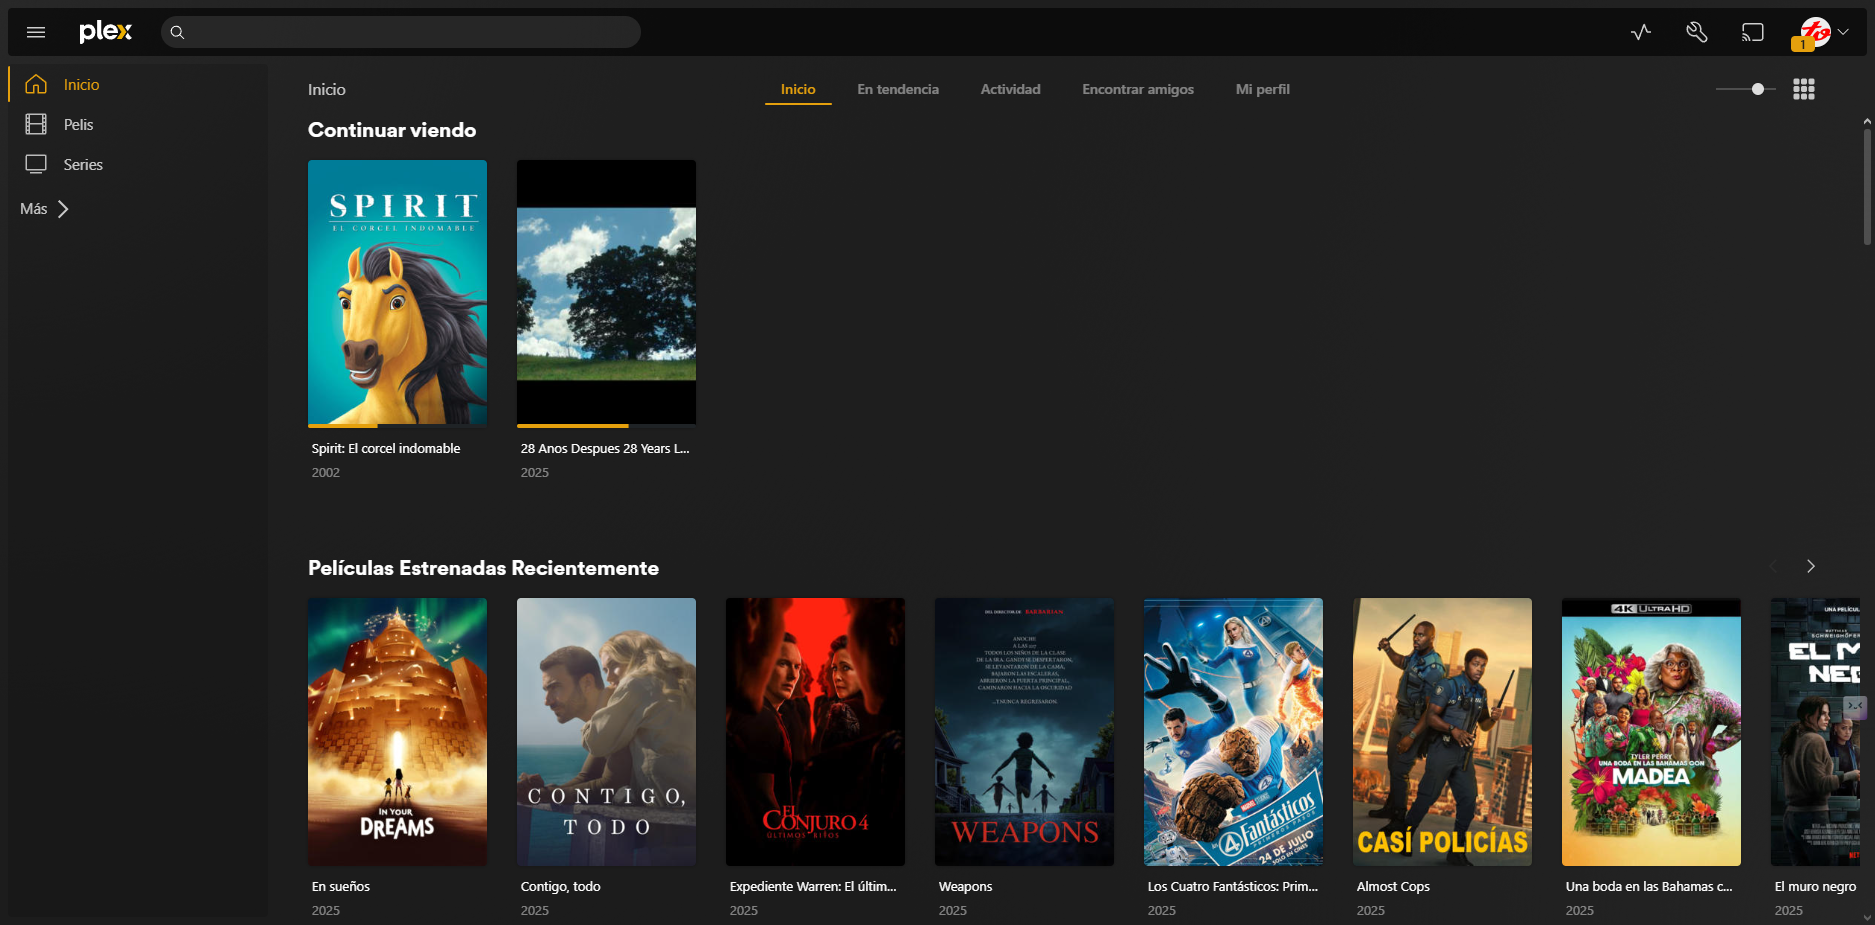Viewport: 1875px width, 925px height.
Task: Expand the Más sidebar section
Action: tap(44, 209)
